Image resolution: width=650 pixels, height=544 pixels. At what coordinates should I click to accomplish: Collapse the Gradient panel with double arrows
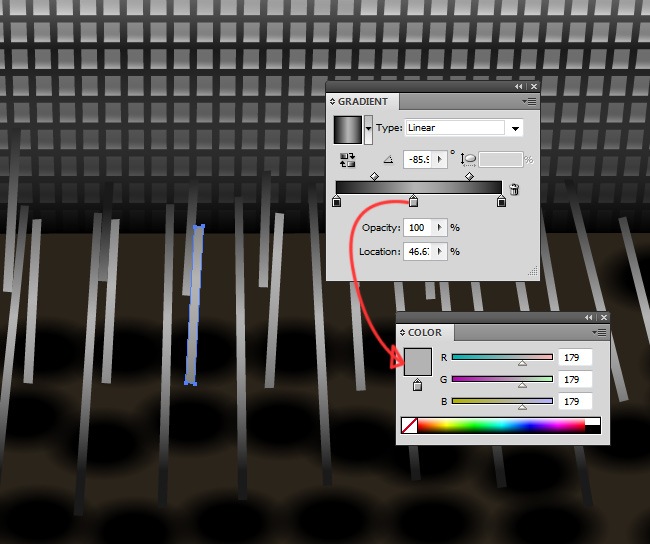tap(519, 87)
